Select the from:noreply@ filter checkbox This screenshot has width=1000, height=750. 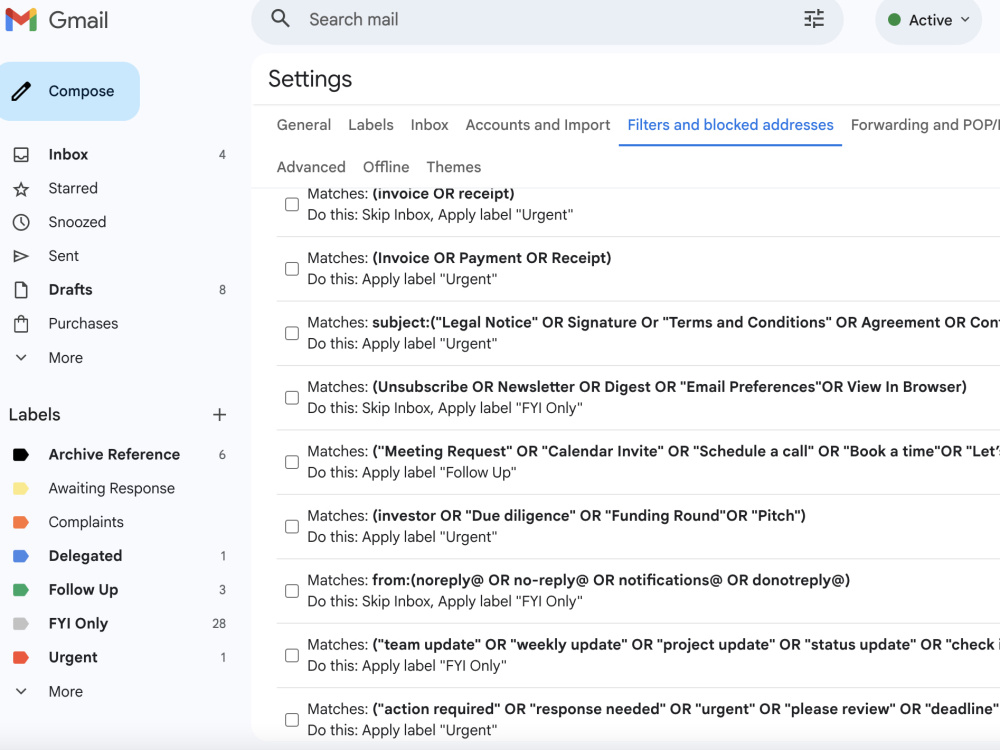(291, 591)
